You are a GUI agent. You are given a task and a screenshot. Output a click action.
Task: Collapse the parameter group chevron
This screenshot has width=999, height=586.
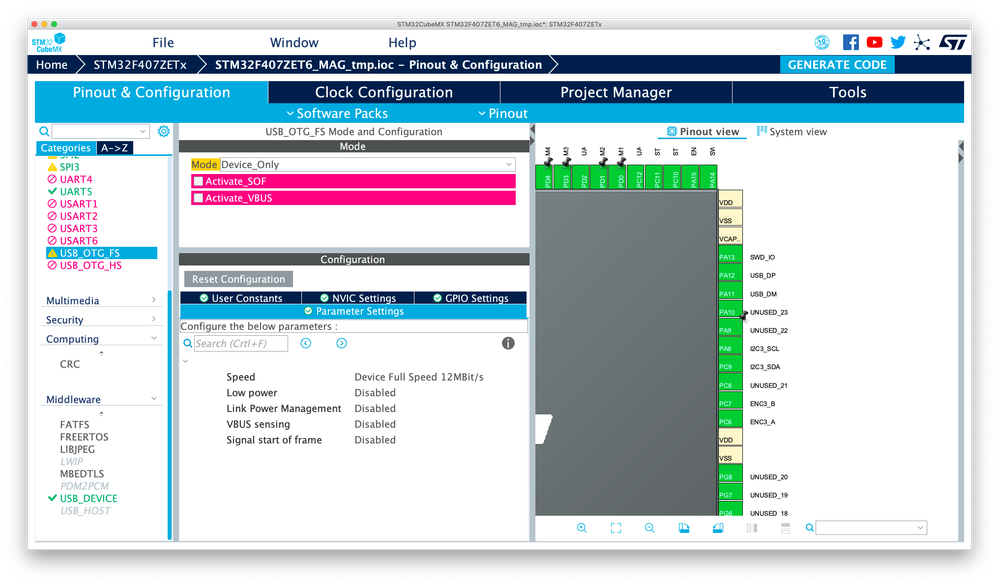(x=185, y=361)
